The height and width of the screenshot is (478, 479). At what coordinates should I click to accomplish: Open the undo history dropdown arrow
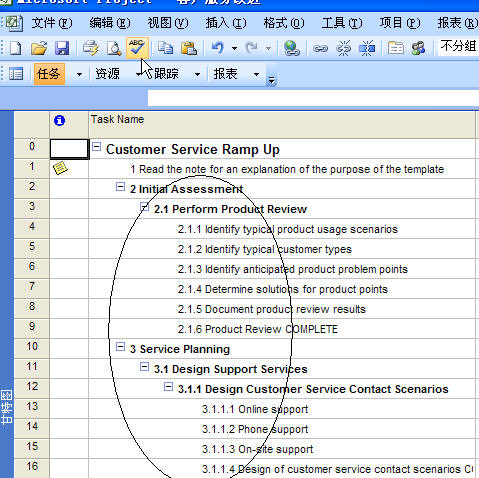[235, 49]
